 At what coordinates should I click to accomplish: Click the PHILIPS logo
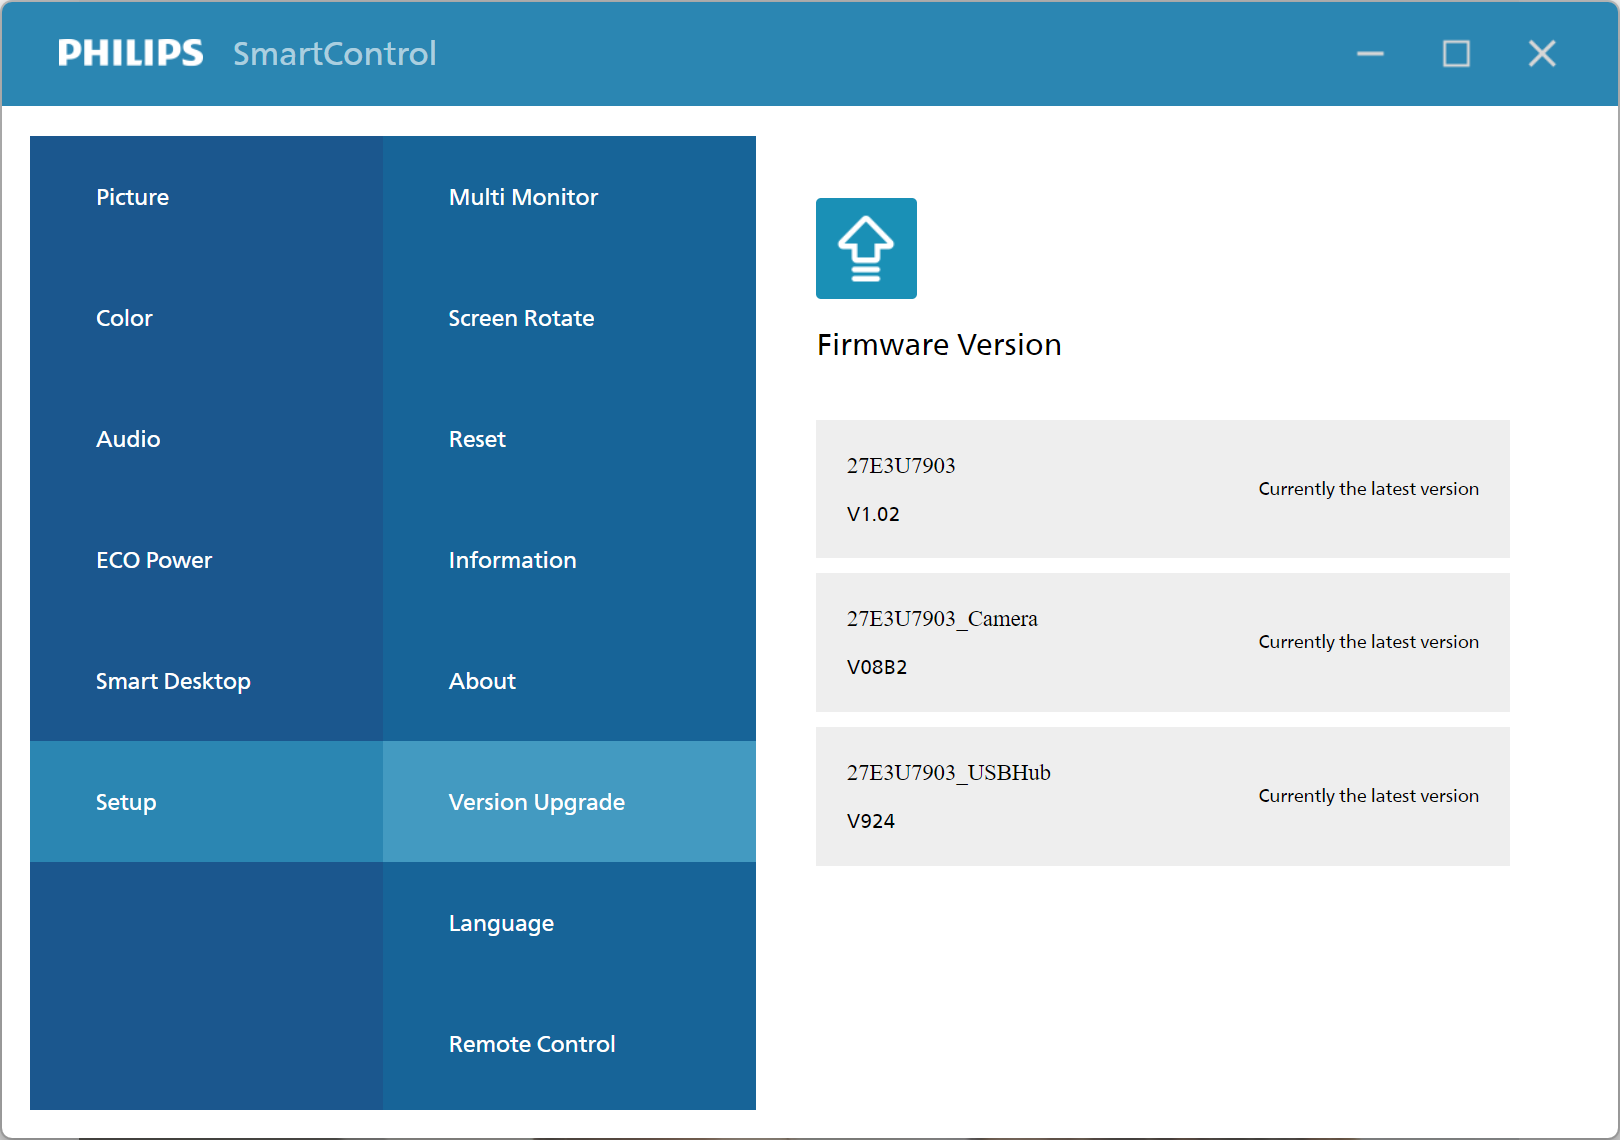(x=131, y=53)
